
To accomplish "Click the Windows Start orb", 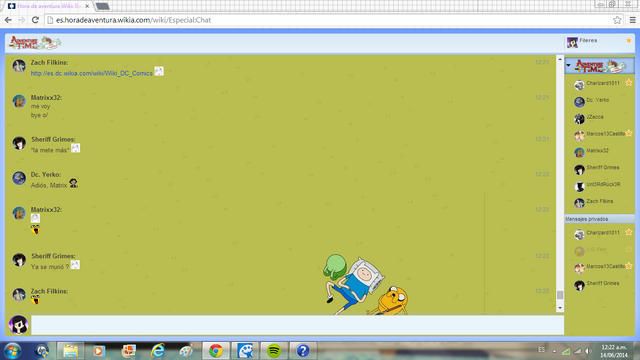I will point(12,351).
